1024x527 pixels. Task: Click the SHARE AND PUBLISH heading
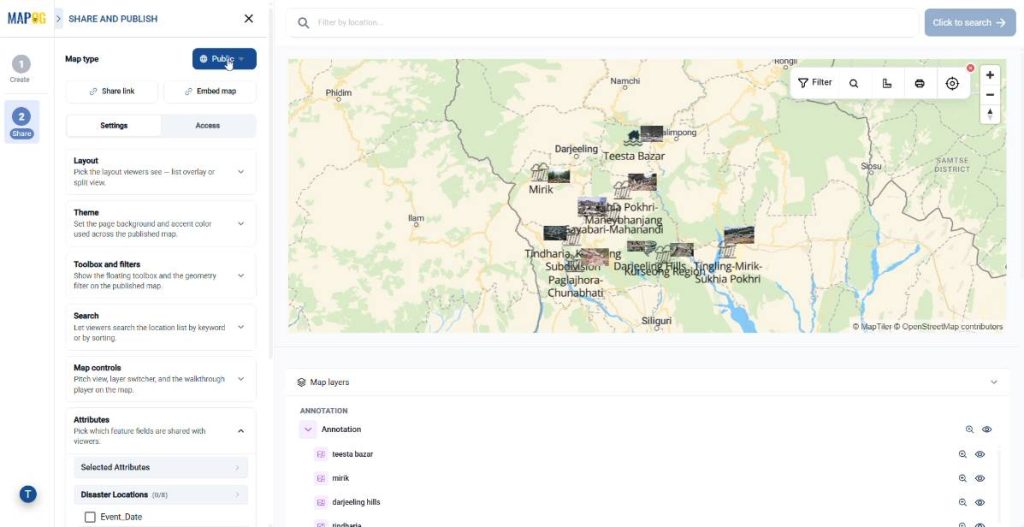pos(113,19)
